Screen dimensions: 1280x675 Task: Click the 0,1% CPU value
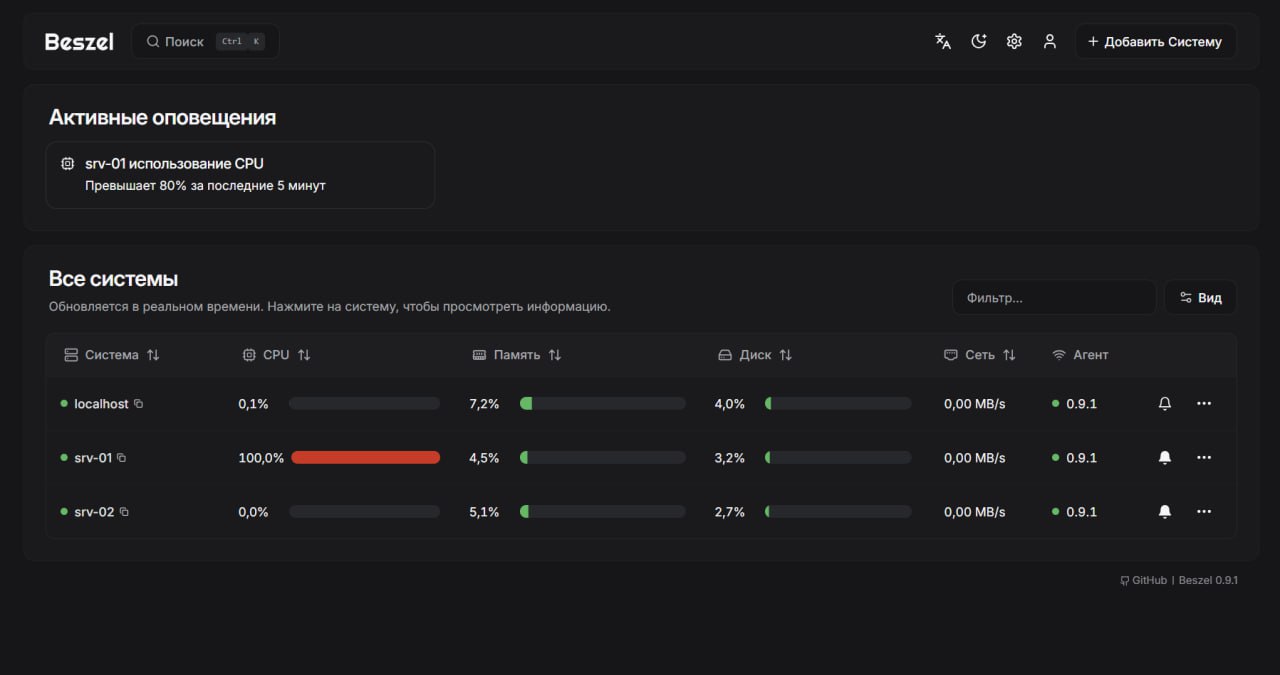(x=253, y=404)
